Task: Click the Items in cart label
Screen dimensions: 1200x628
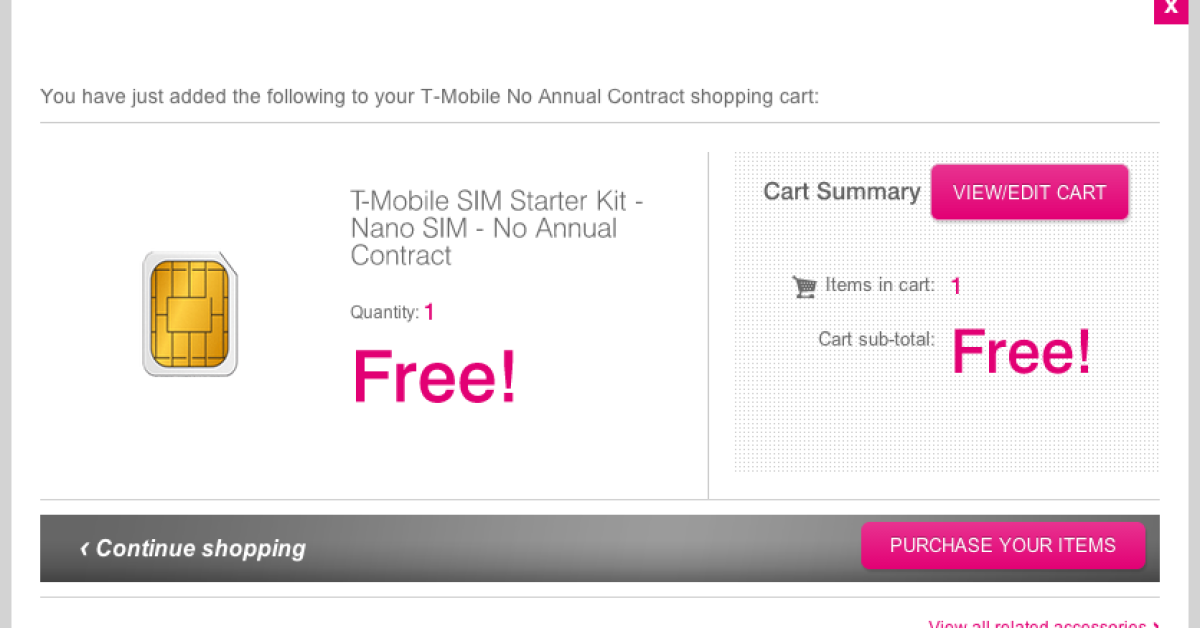Action: [880, 286]
